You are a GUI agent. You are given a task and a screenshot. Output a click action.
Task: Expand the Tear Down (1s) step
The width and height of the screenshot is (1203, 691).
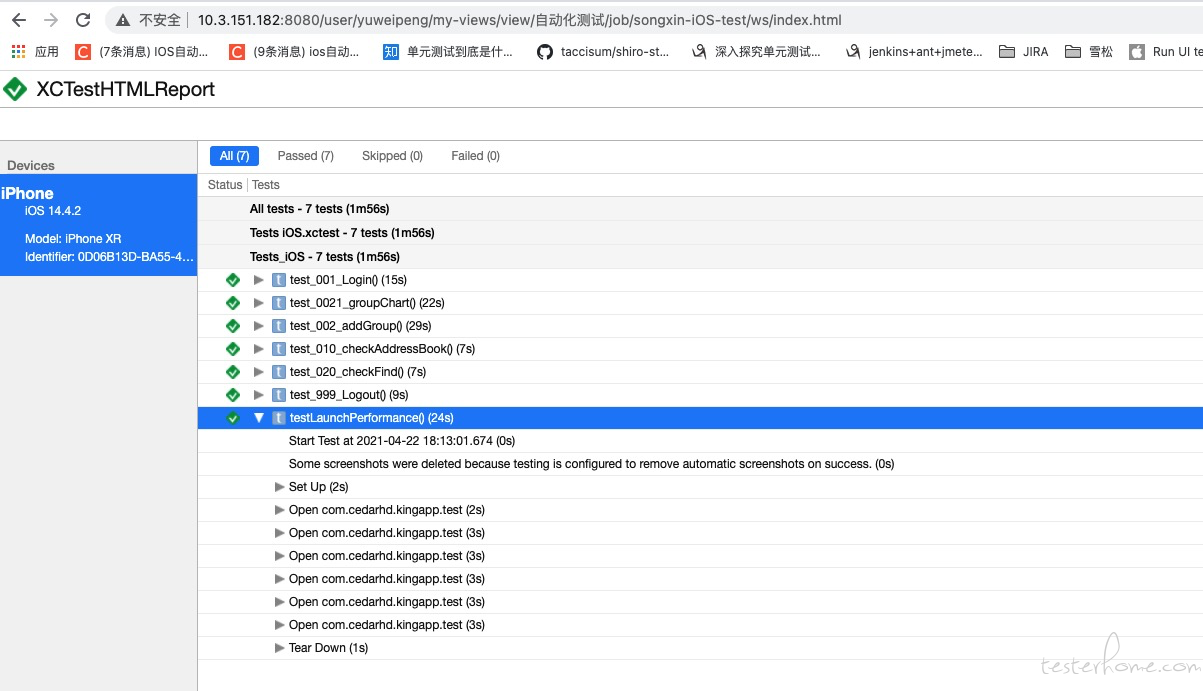(280, 648)
